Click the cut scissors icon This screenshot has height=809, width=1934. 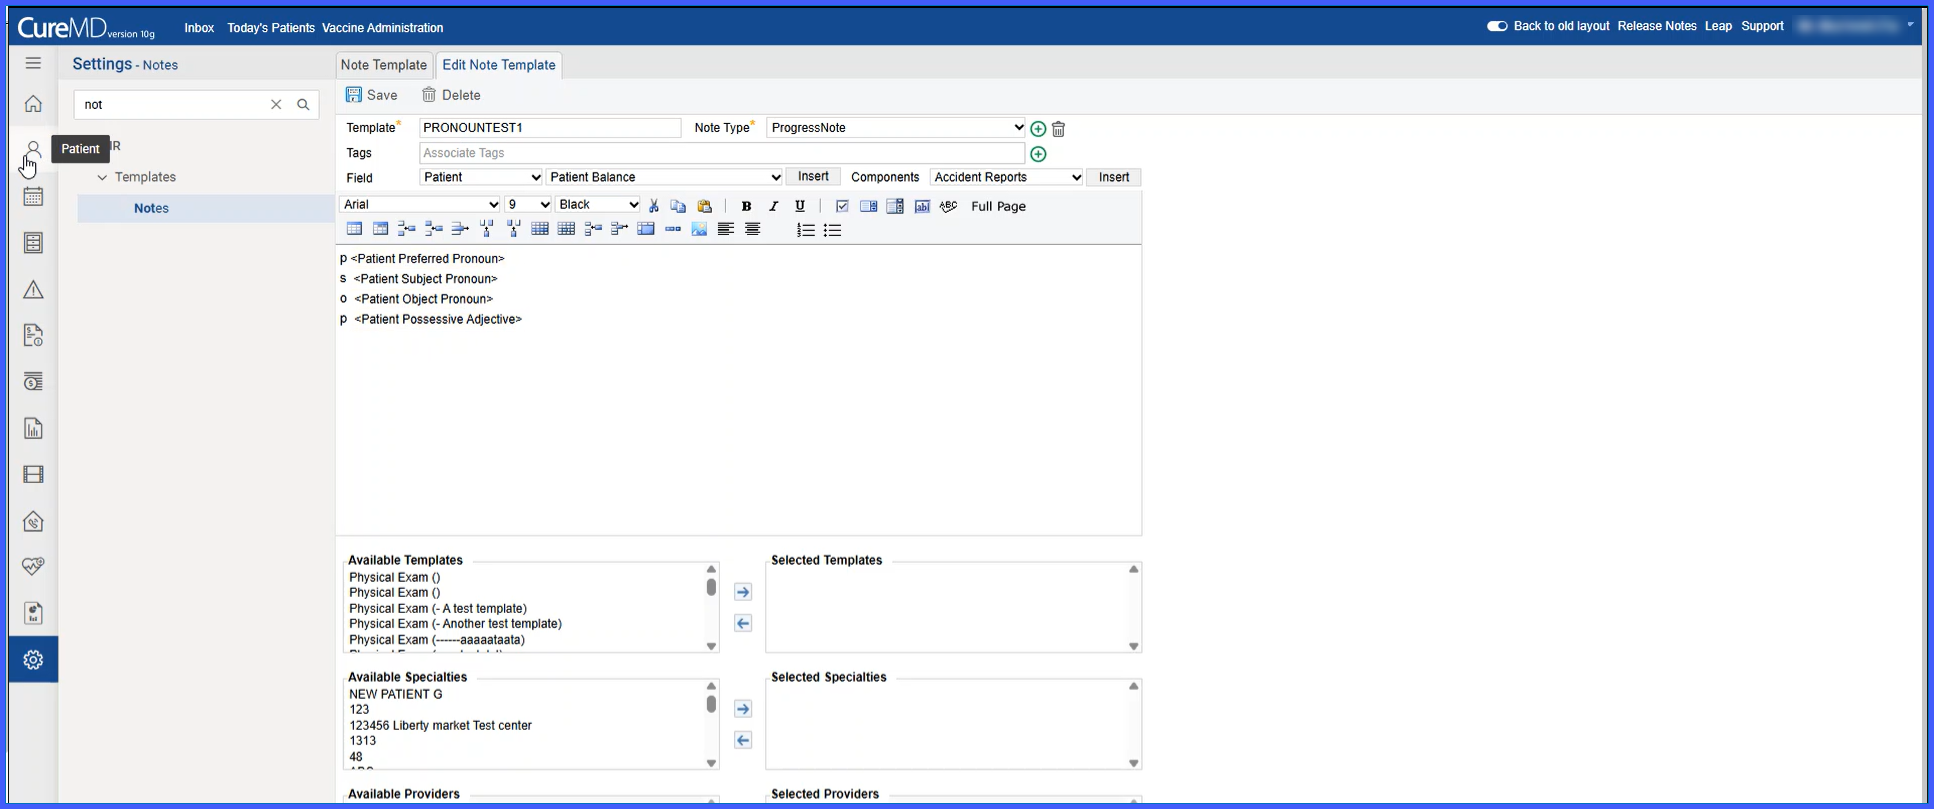click(x=653, y=206)
